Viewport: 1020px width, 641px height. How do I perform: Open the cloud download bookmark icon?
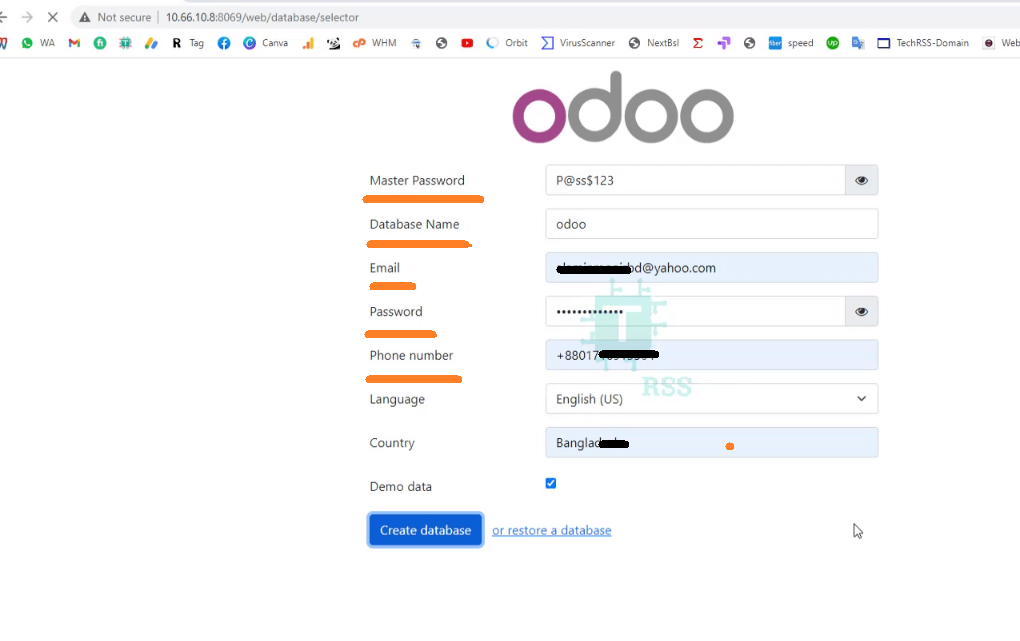pyautogui.click(x=416, y=43)
